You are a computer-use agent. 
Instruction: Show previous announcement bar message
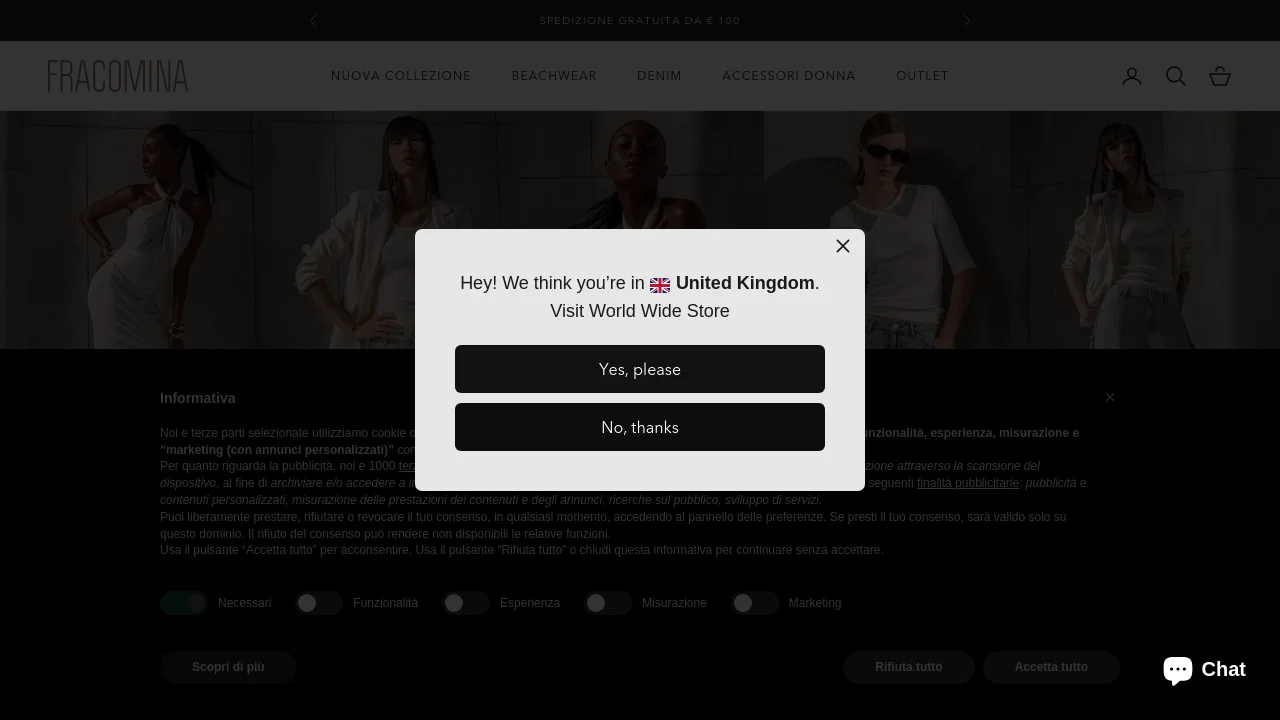[313, 20]
